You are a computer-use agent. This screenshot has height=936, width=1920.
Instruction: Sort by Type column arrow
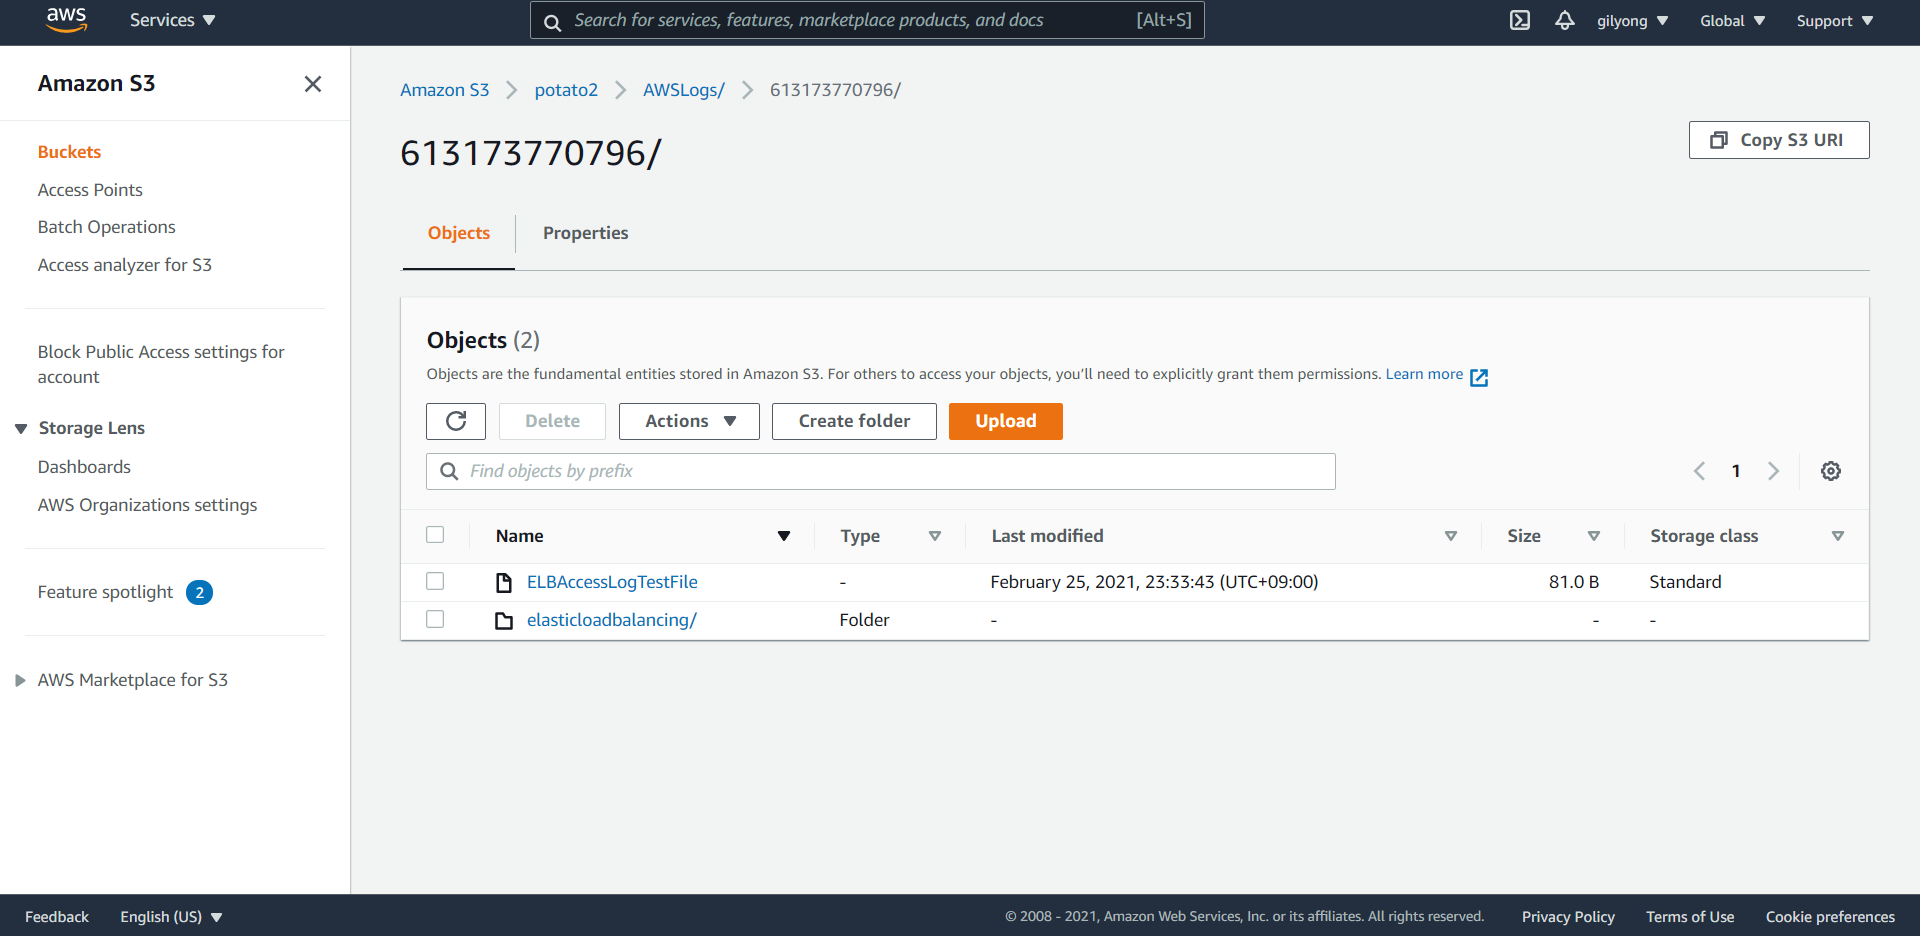click(x=935, y=536)
